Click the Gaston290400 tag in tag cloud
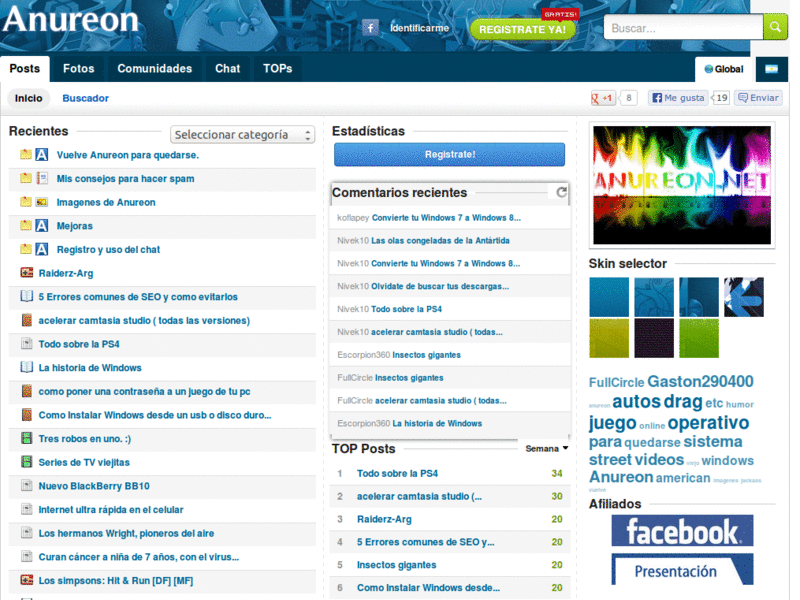The width and height of the screenshot is (800, 600). point(700,381)
